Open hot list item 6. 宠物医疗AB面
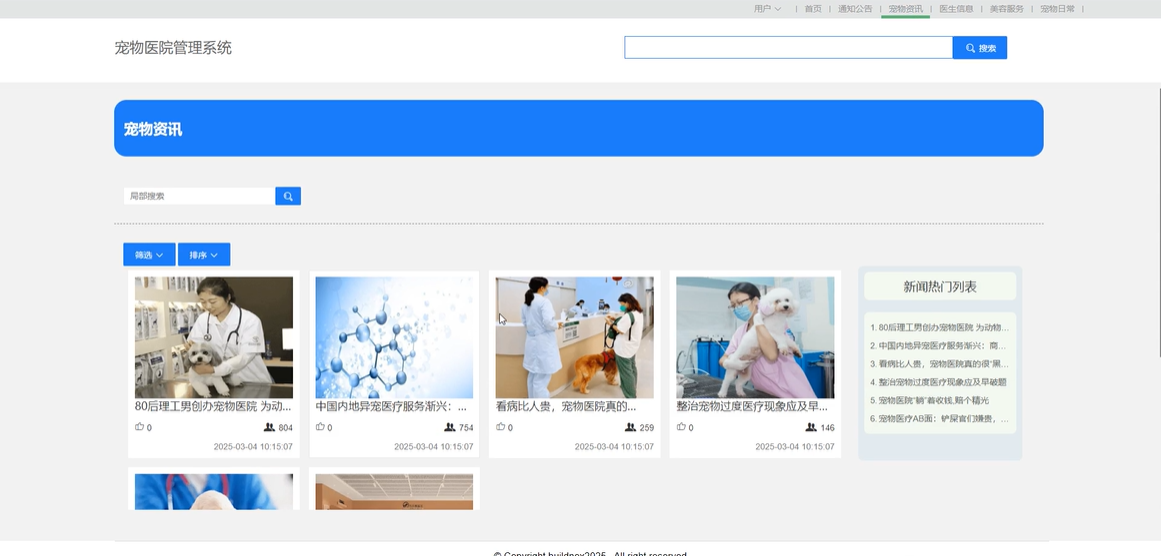The width and height of the screenshot is (1161, 556). point(940,419)
